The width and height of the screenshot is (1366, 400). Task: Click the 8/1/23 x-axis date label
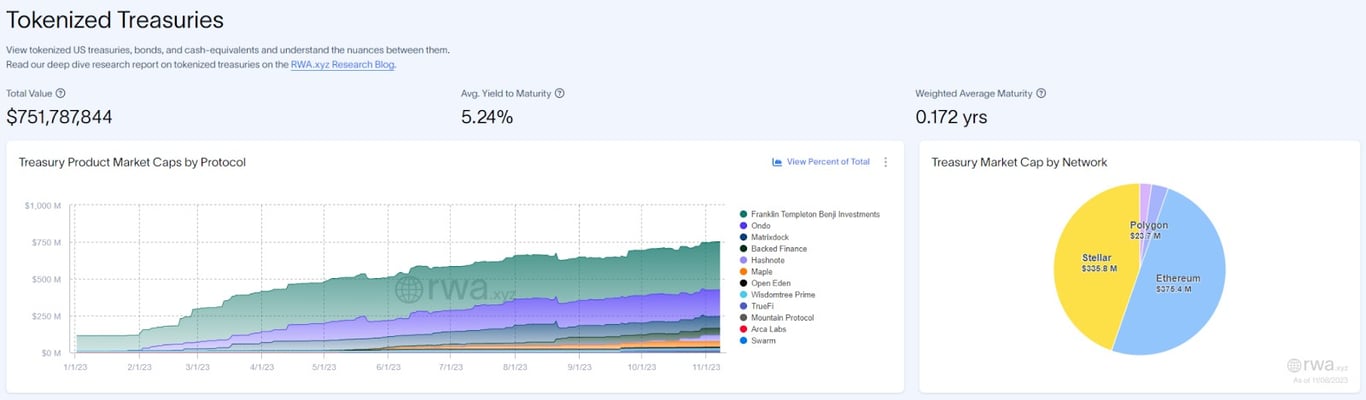pos(514,367)
